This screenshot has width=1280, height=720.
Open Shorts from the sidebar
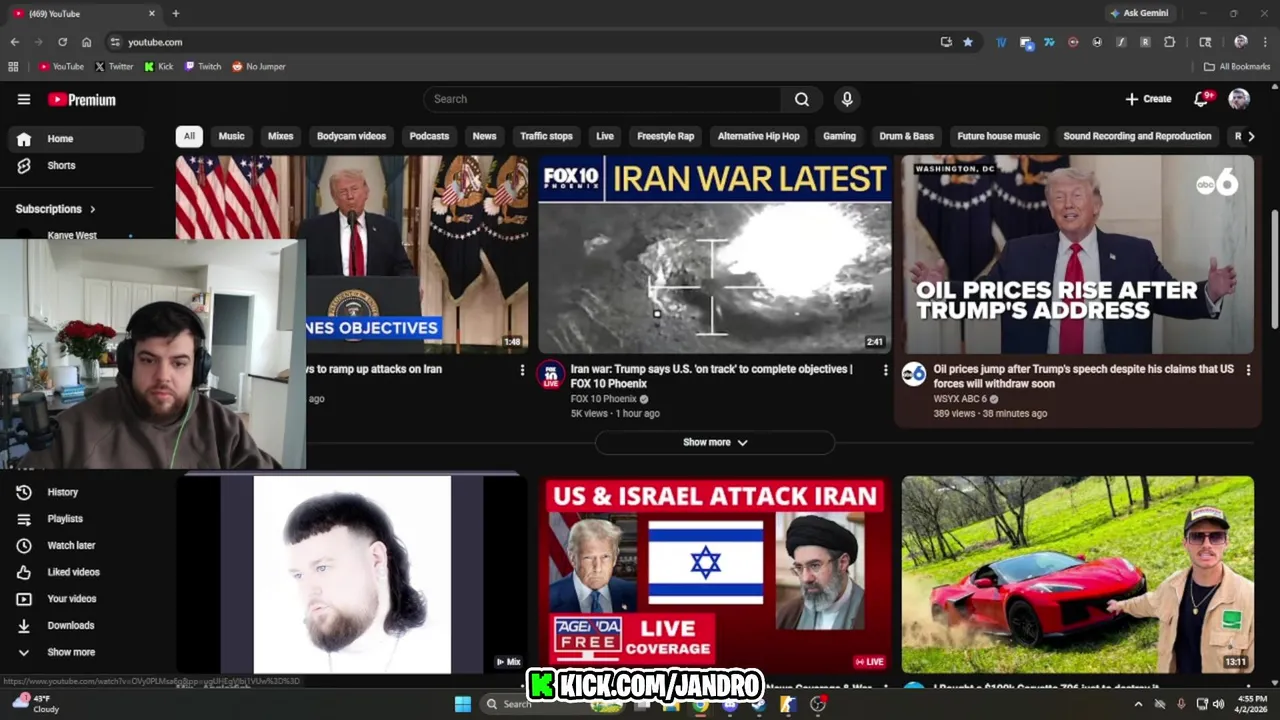coord(61,165)
